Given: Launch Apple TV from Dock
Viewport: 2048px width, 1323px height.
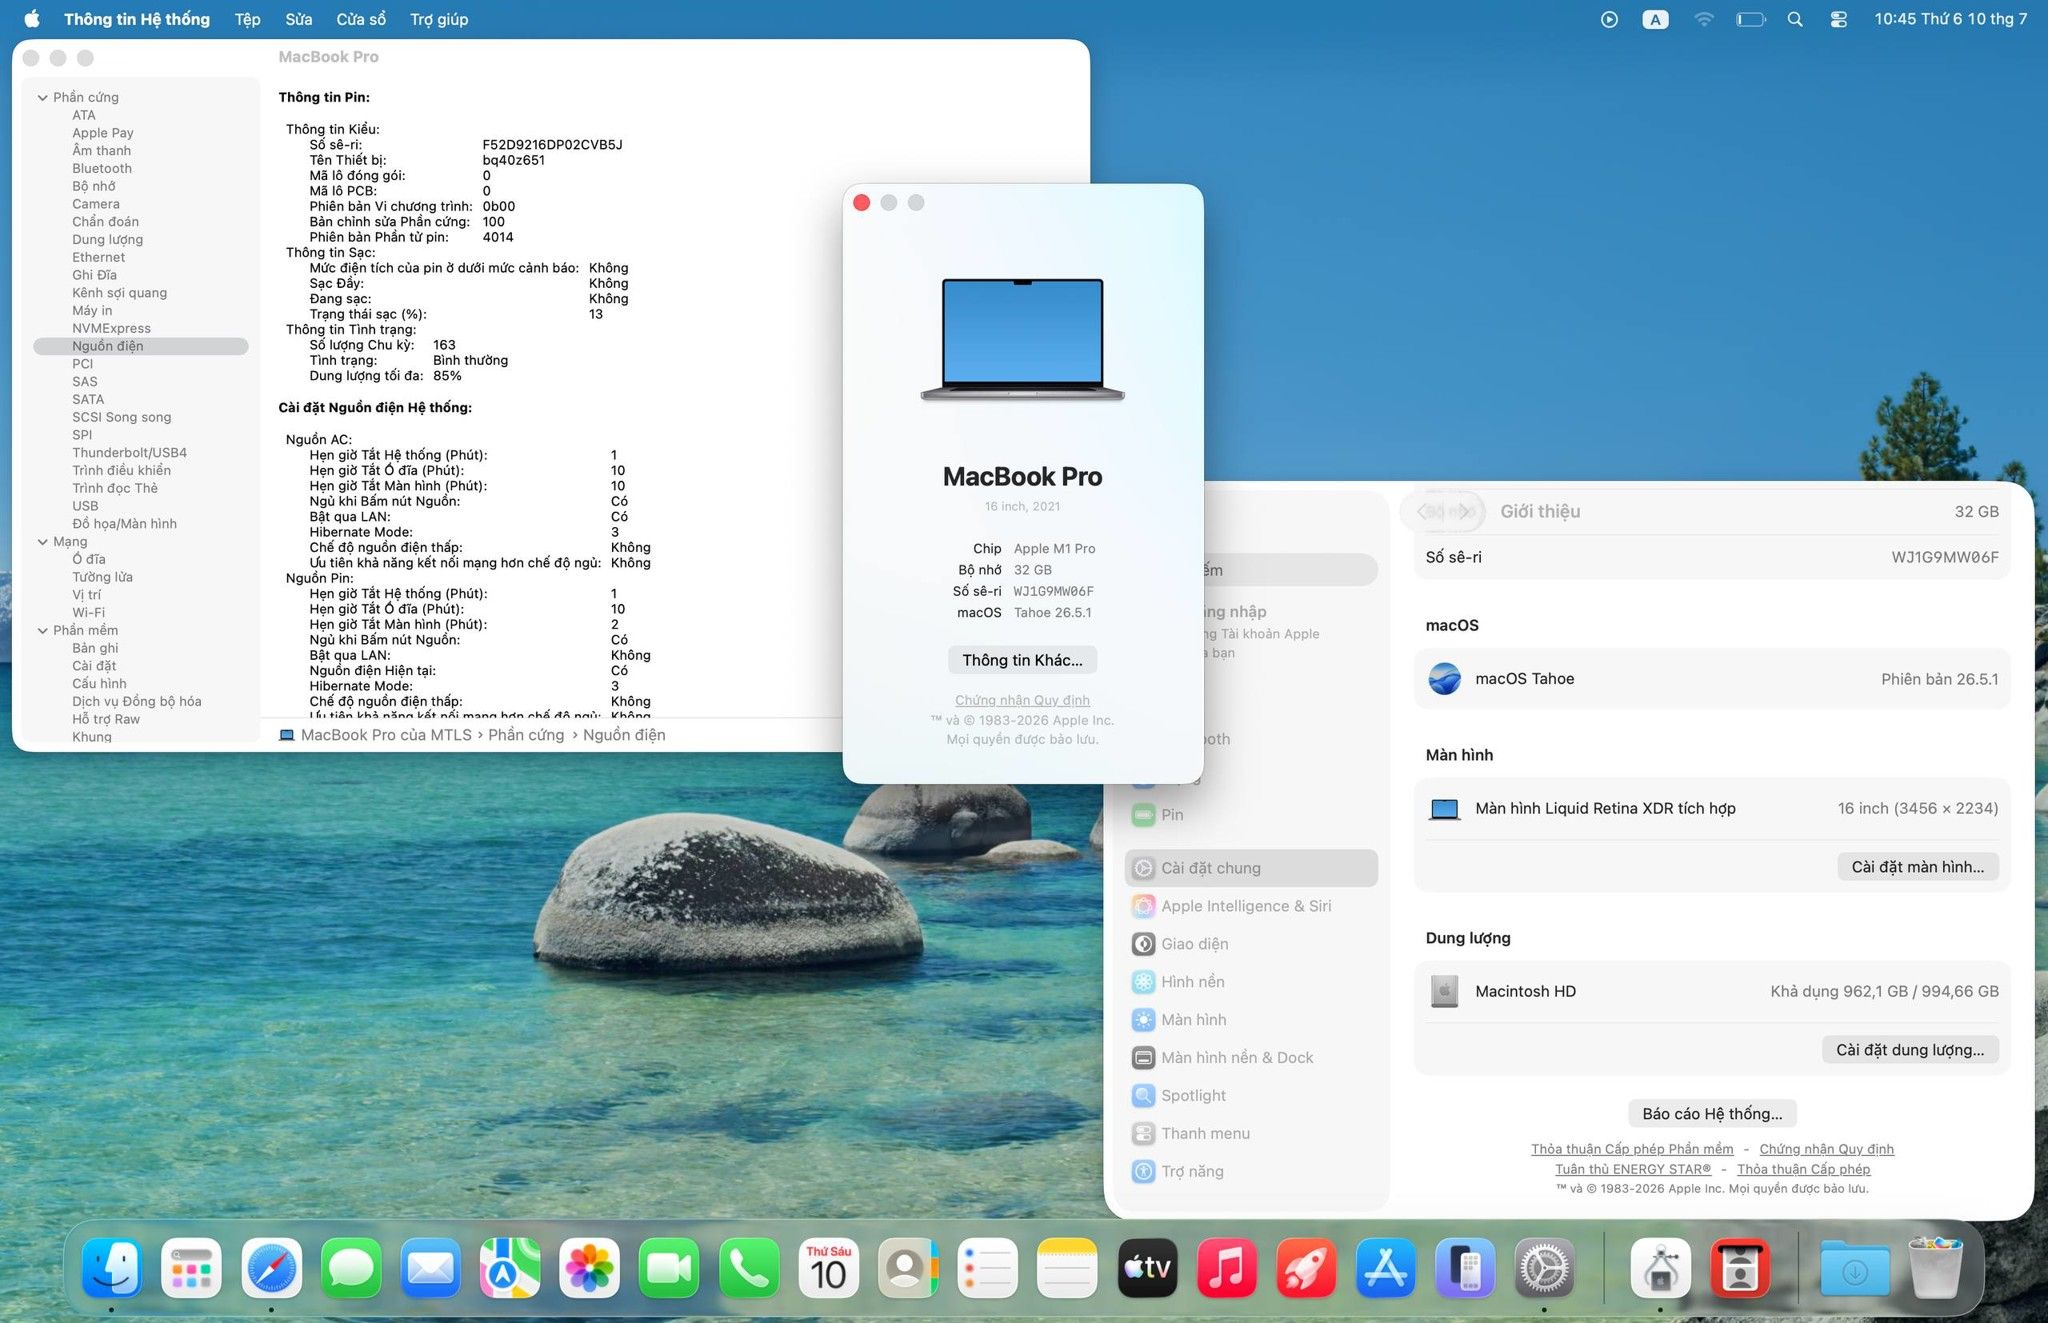Looking at the screenshot, I should [1147, 1268].
